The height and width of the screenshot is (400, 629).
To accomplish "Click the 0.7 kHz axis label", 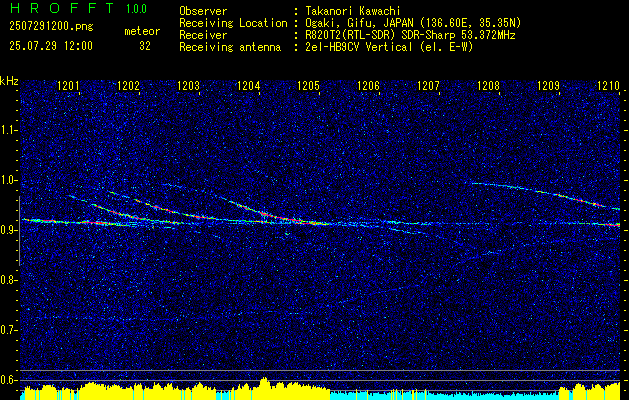I will 9,330.
